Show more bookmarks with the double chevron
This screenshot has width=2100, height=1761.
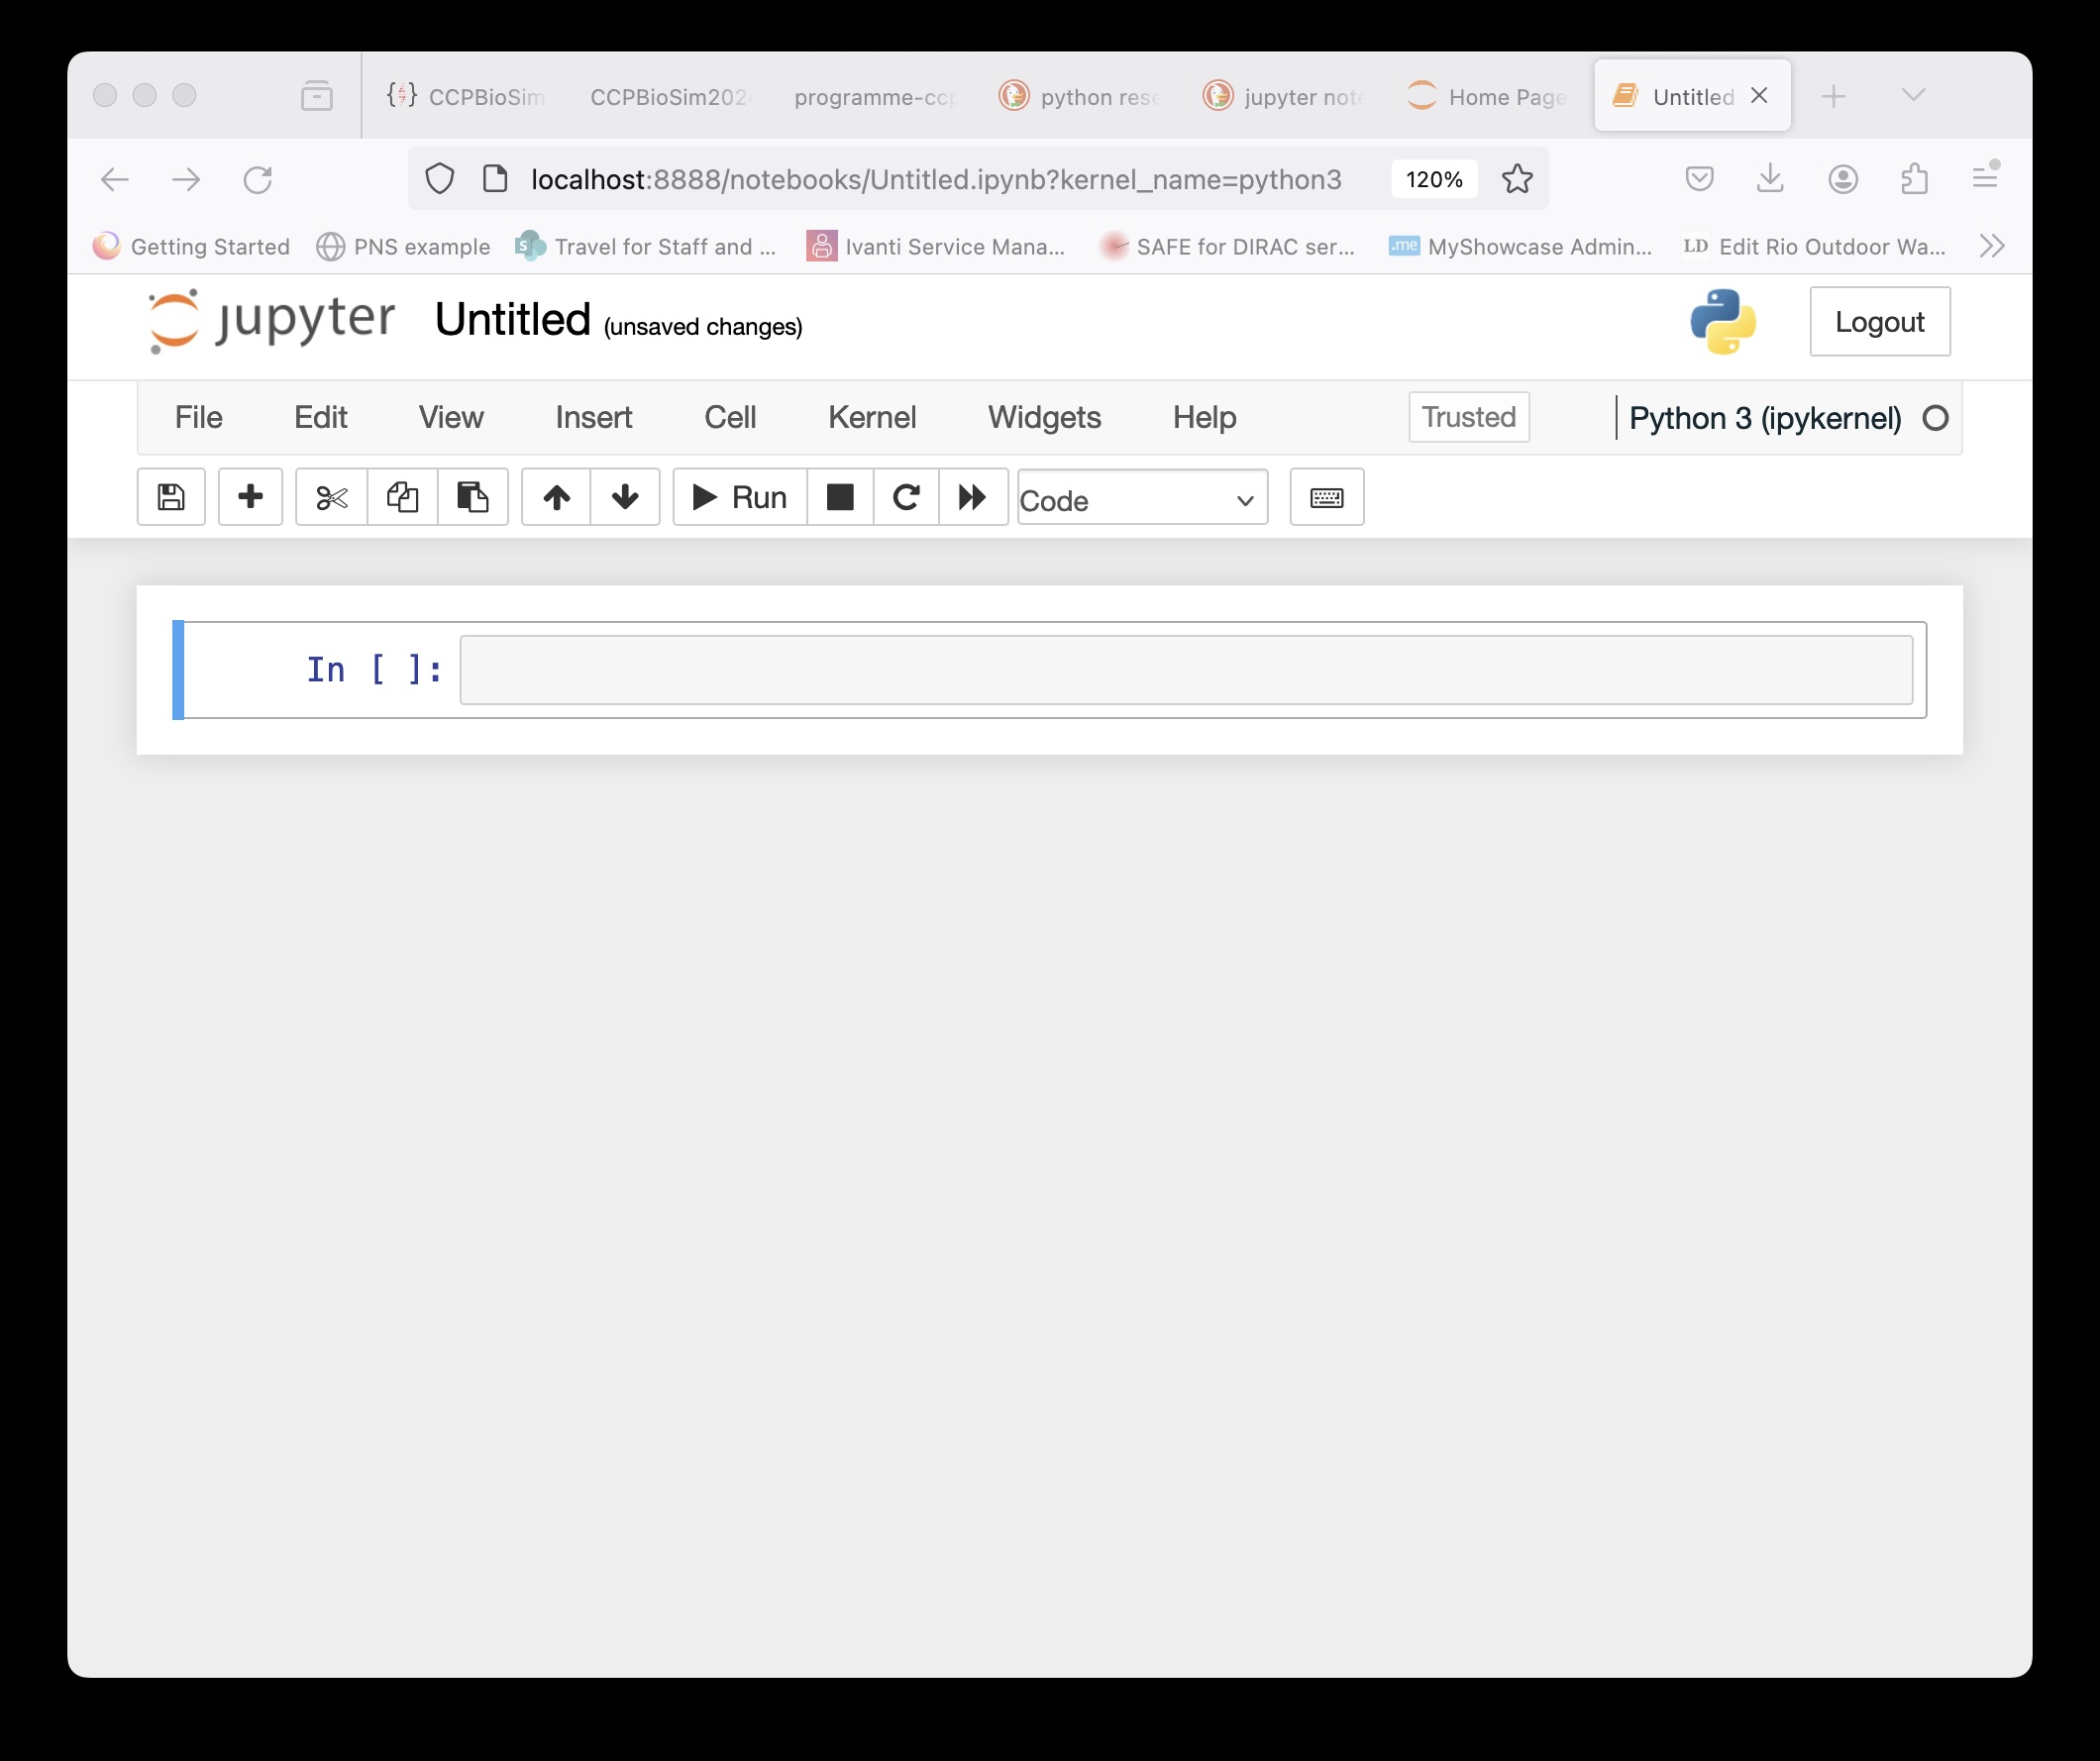[1992, 246]
